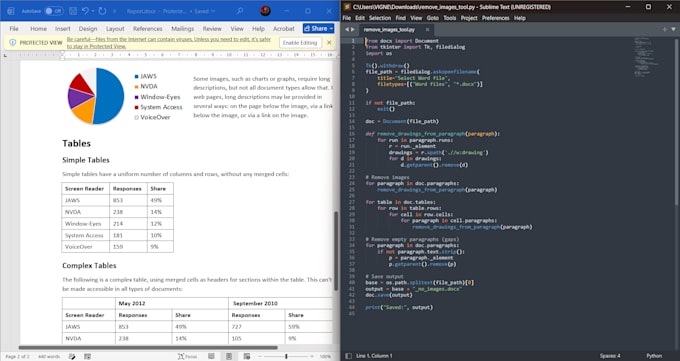This screenshot has height=361, width=680.
Task: Open the Design ribbon tab
Action: (x=88, y=29)
